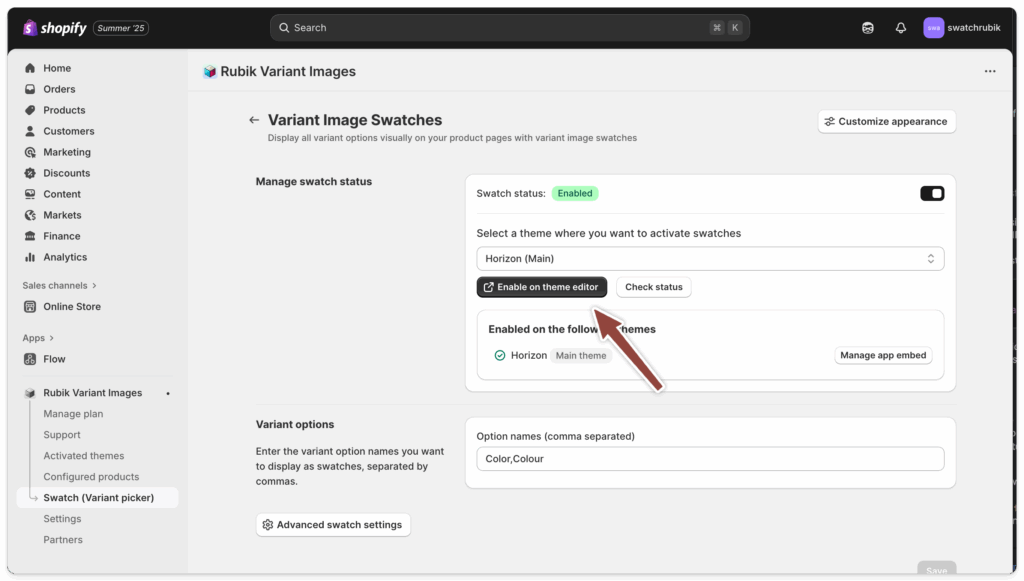The width and height of the screenshot is (1024, 581).
Task: Open Partners in Rubik submenu
Action: (63, 540)
